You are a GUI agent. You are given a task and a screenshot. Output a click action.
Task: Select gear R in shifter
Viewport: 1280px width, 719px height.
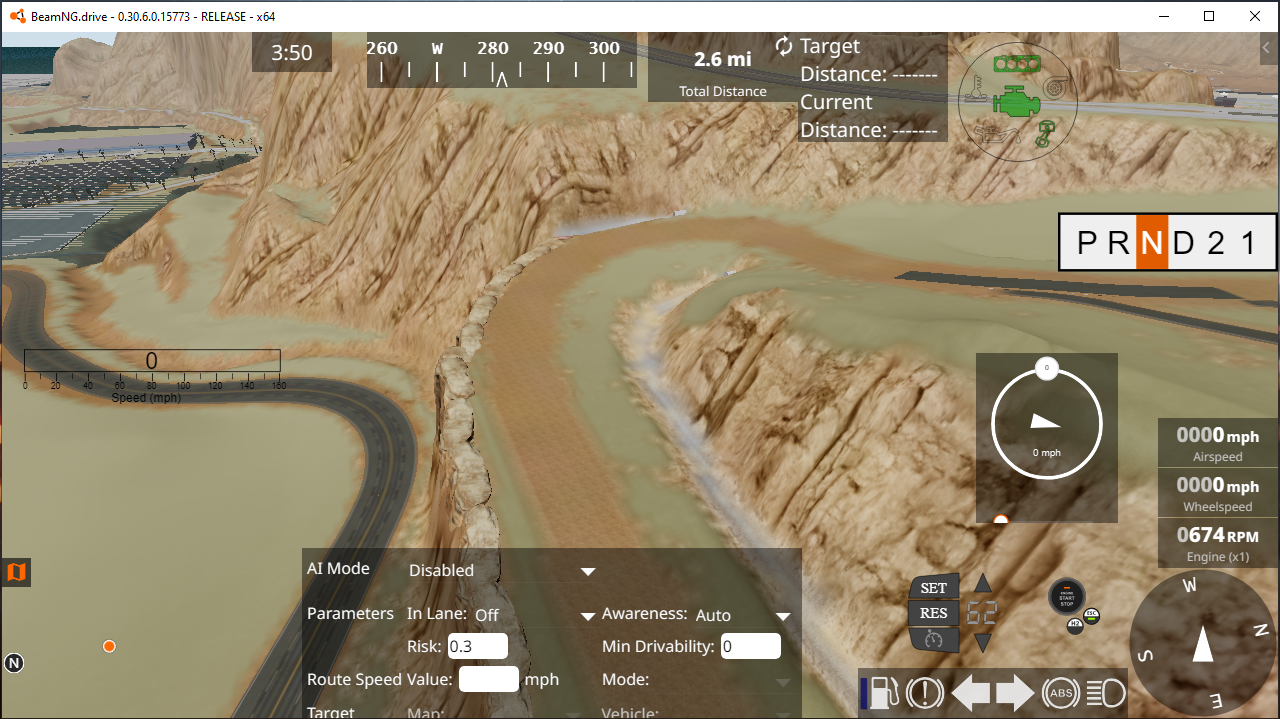1119,242
